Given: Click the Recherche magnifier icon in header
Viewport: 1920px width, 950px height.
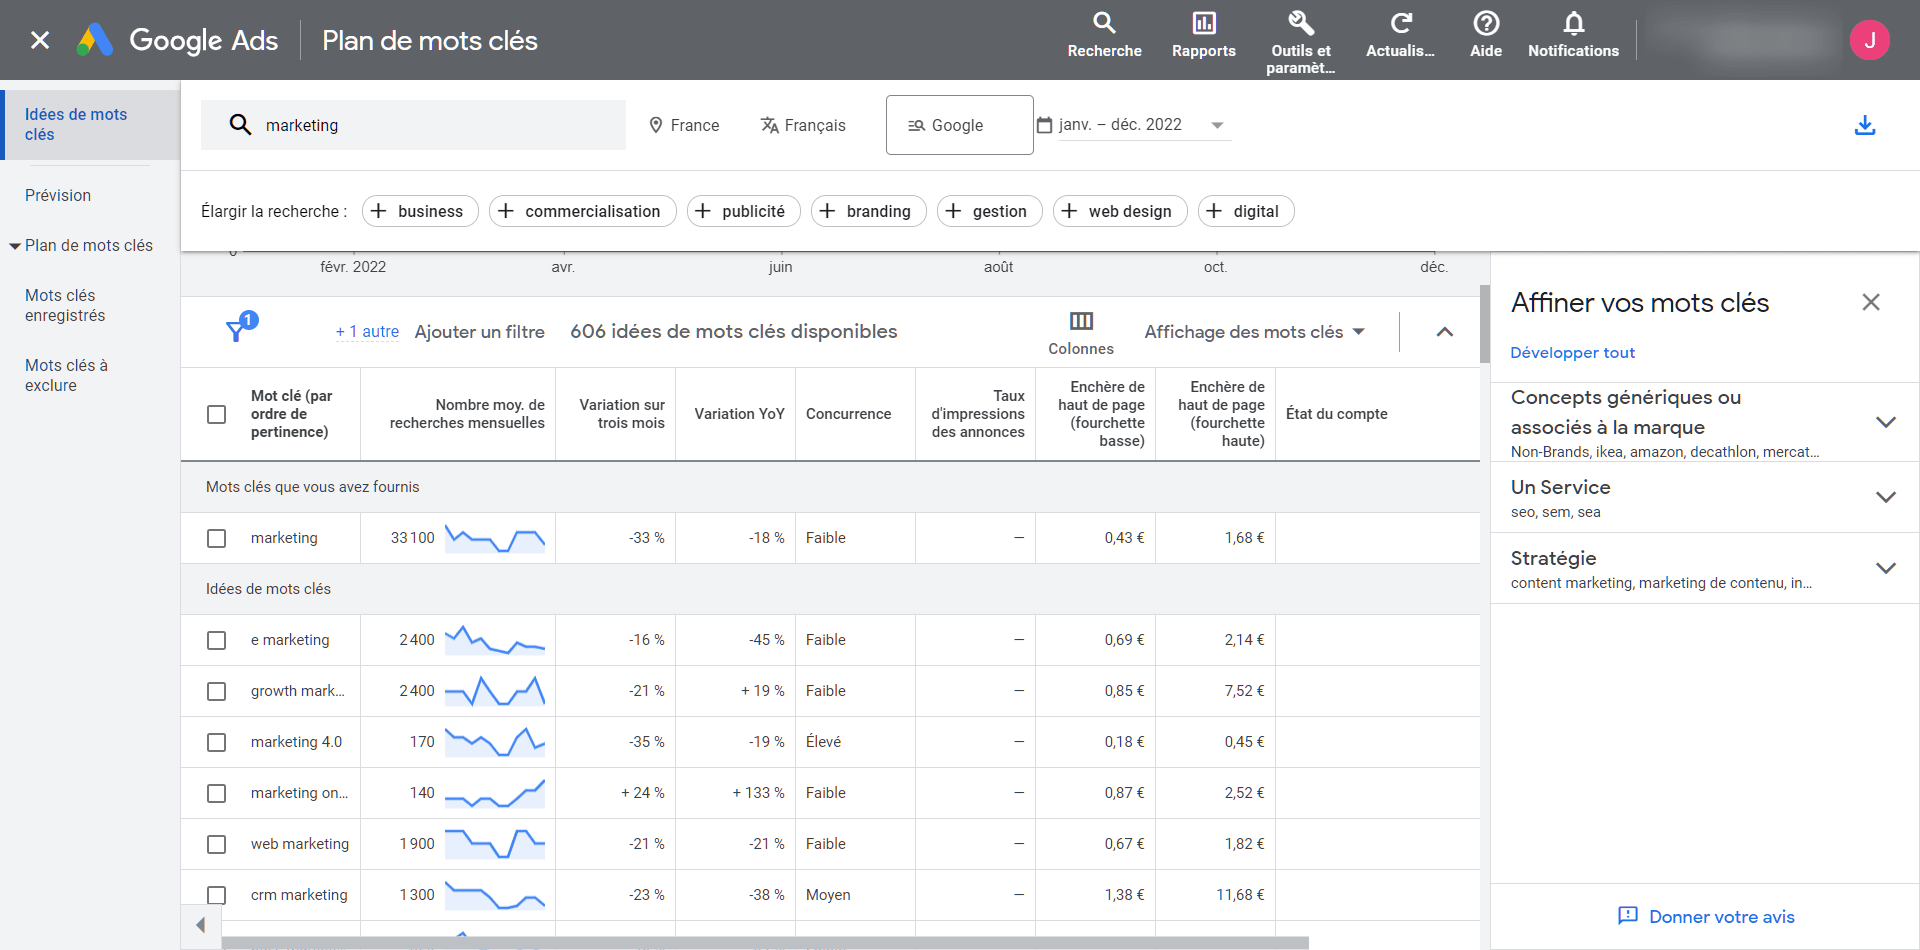Looking at the screenshot, I should pyautogui.click(x=1104, y=24).
